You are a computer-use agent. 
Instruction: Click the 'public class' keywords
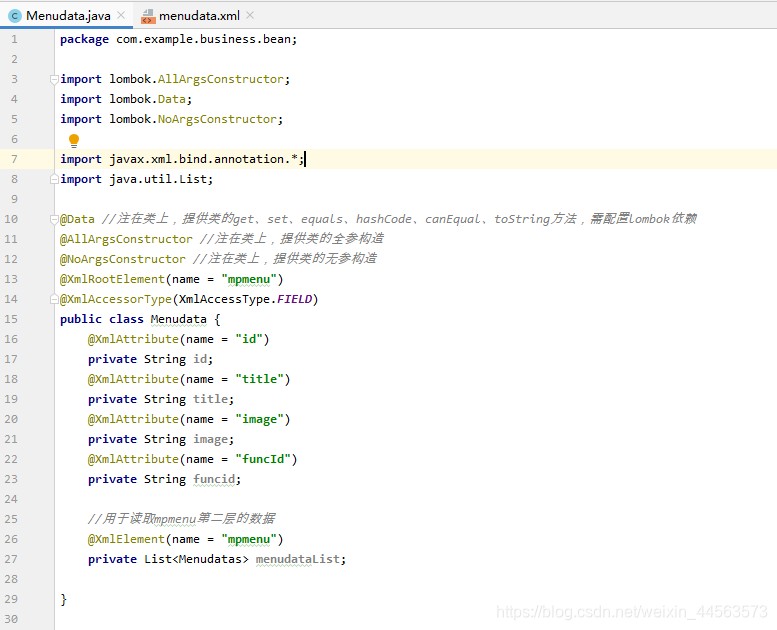pyautogui.click(x=102, y=319)
